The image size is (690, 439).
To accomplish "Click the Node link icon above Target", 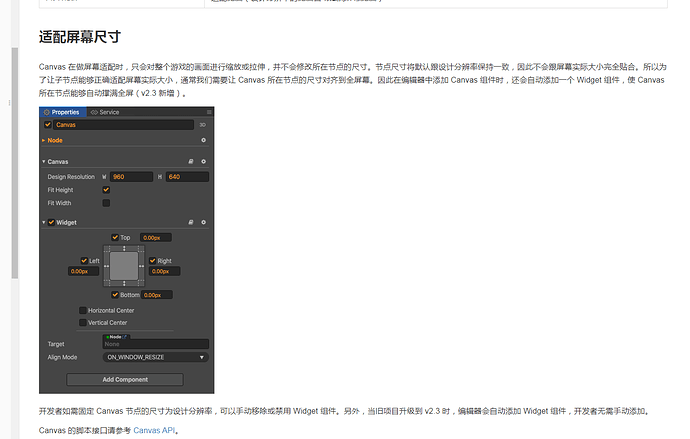I will click(125, 337).
